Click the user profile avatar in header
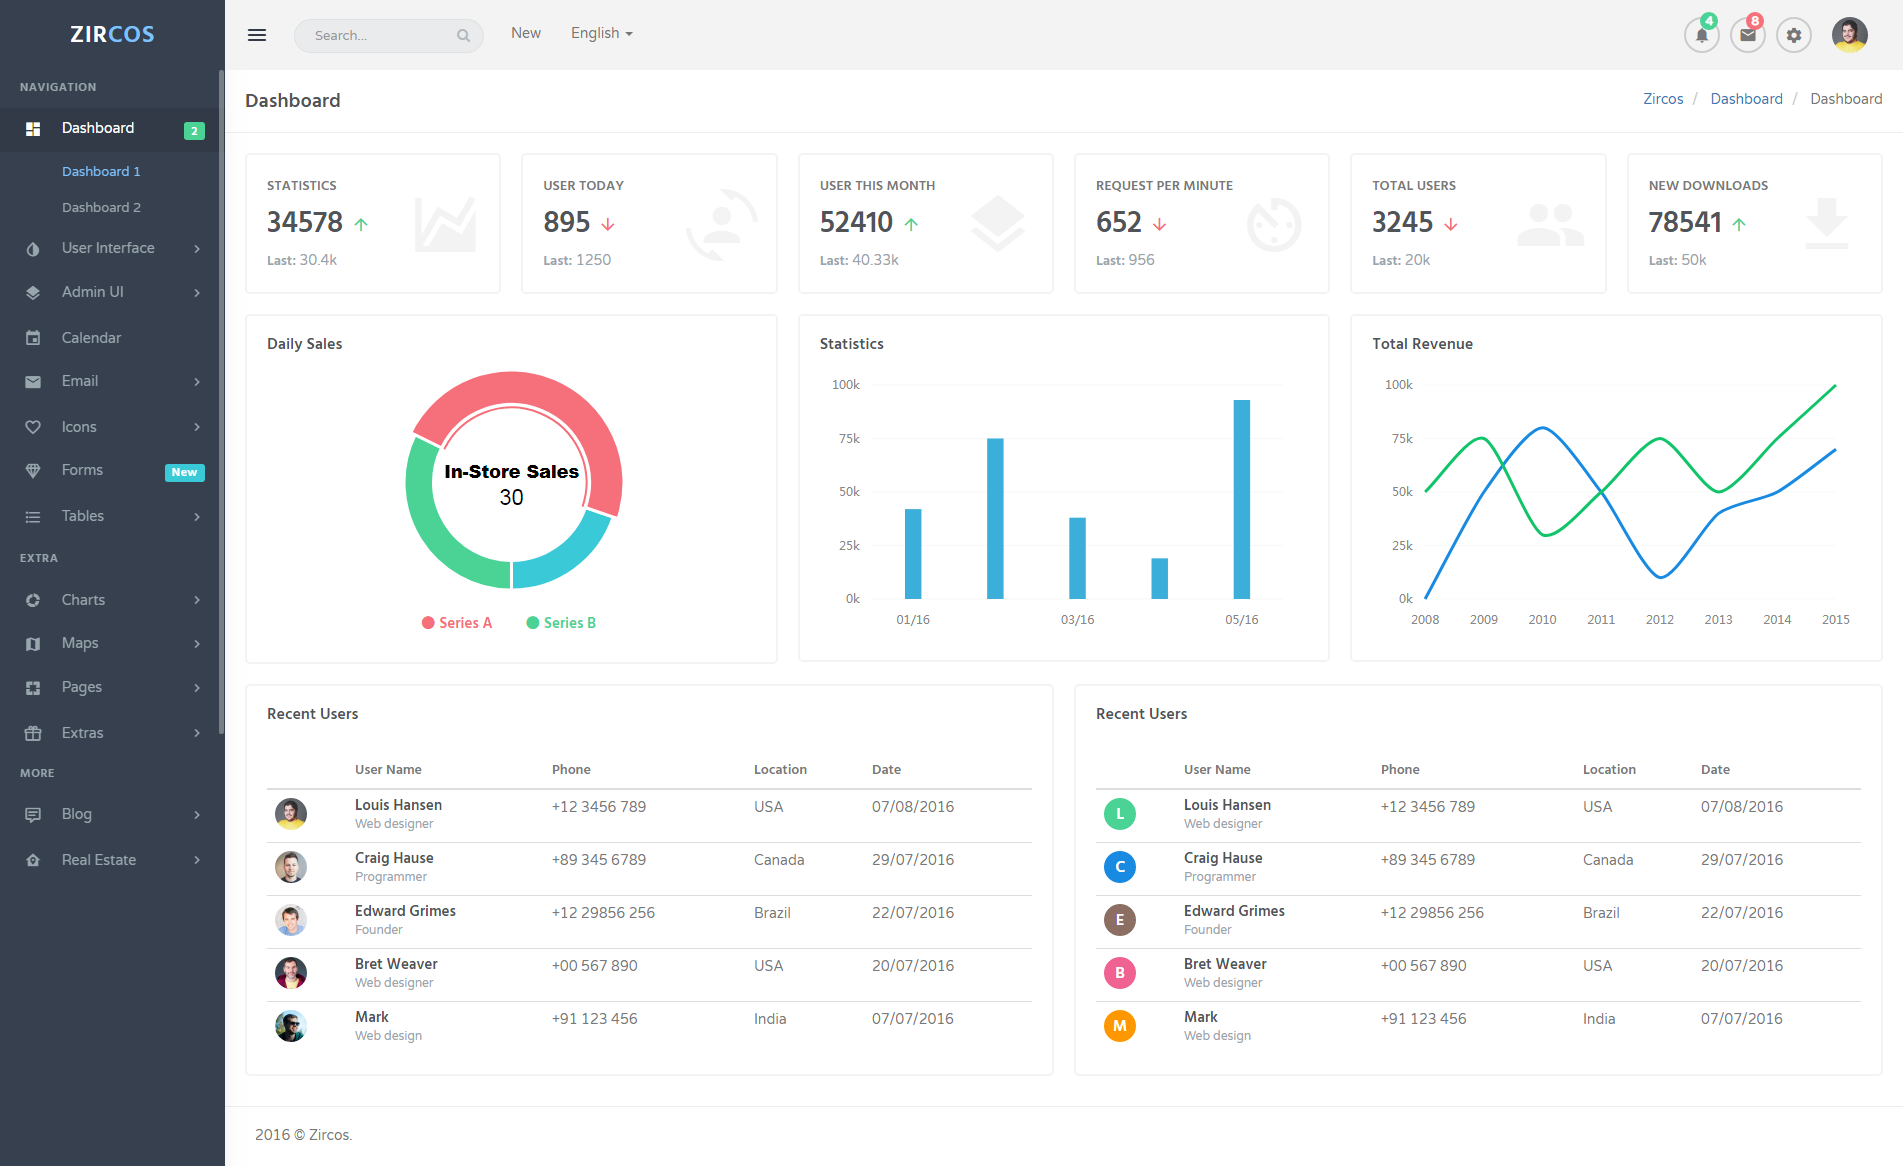Viewport: 1903px width, 1166px height. tap(1849, 35)
